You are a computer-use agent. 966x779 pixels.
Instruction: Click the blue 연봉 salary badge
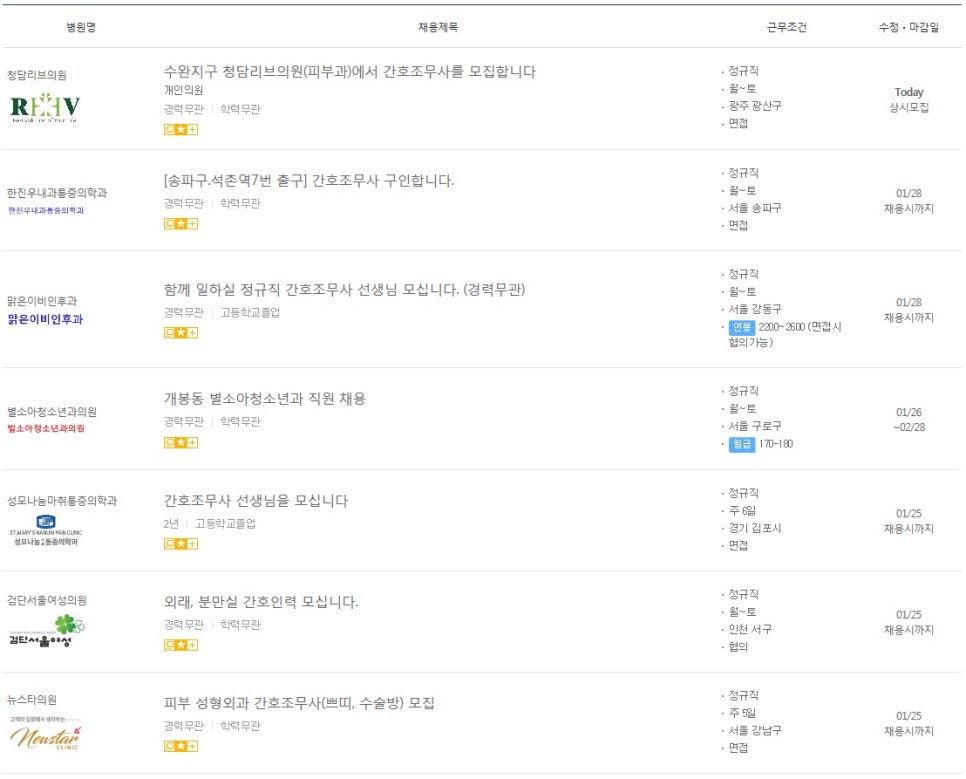tap(741, 327)
